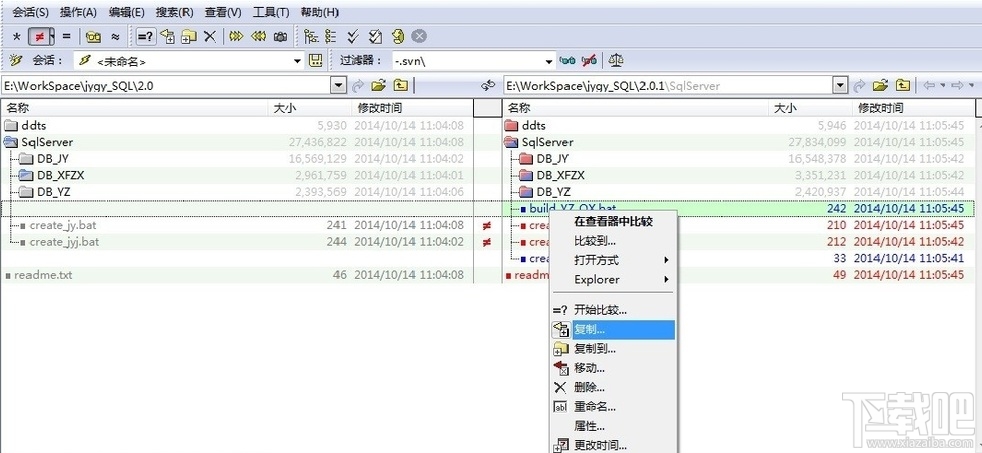
Task: Select 开始比较... context menu entry
Action: point(612,310)
